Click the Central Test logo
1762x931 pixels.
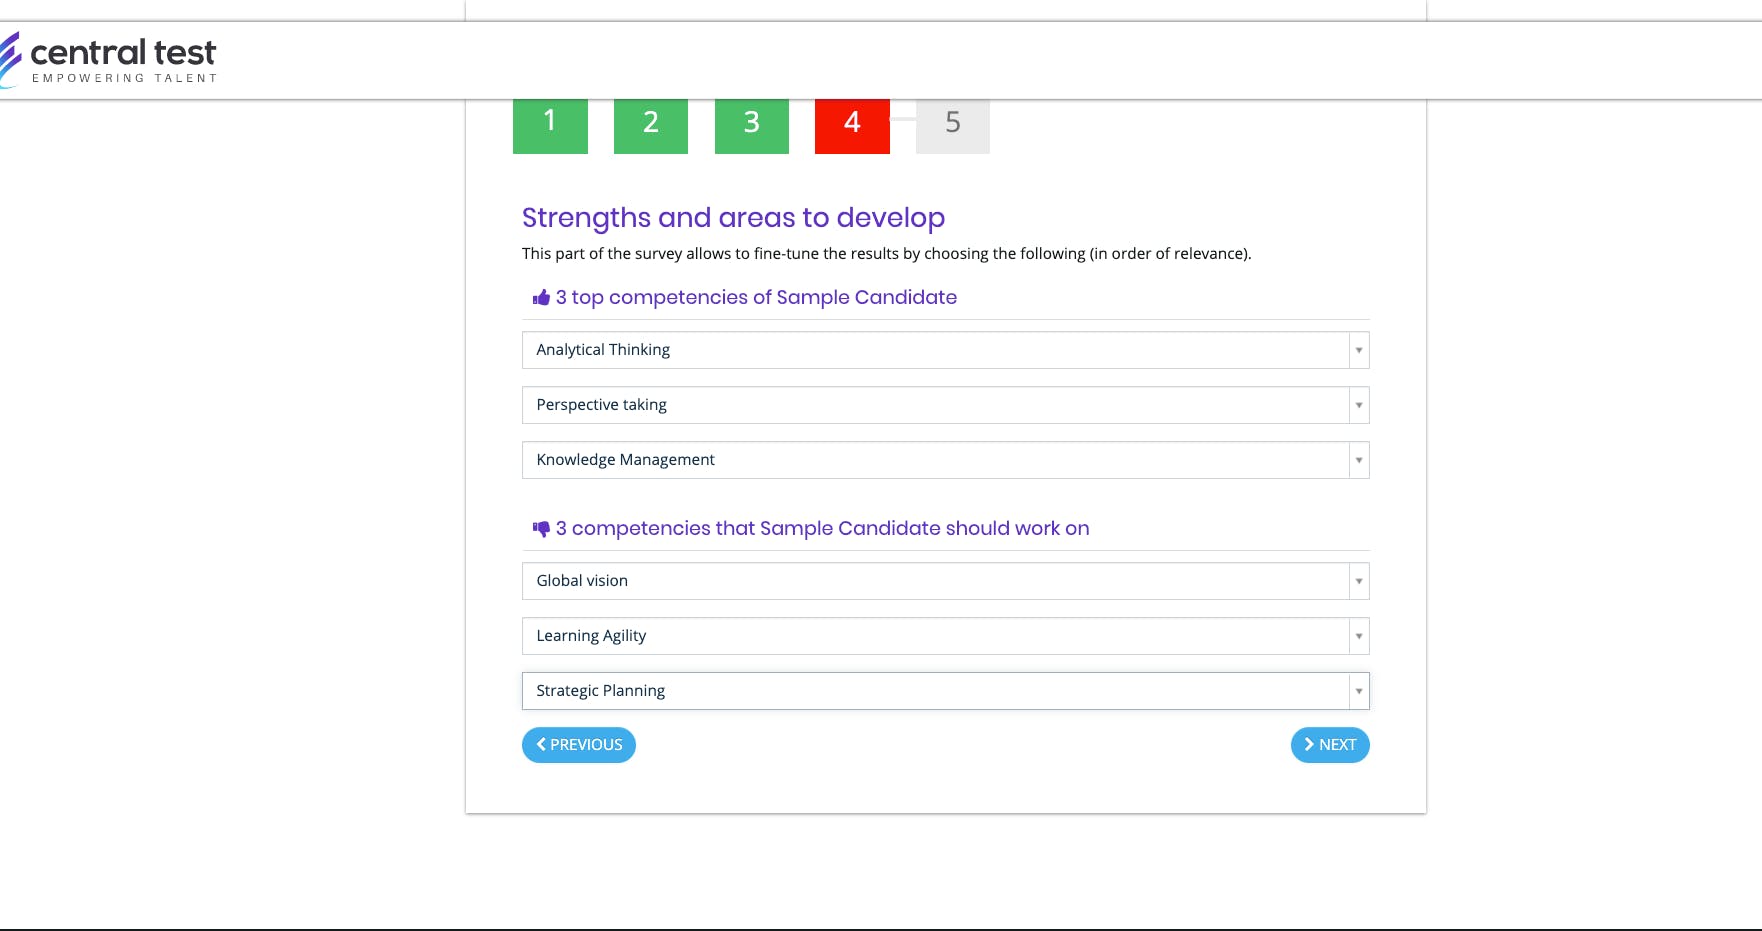[x=108, y=60]
